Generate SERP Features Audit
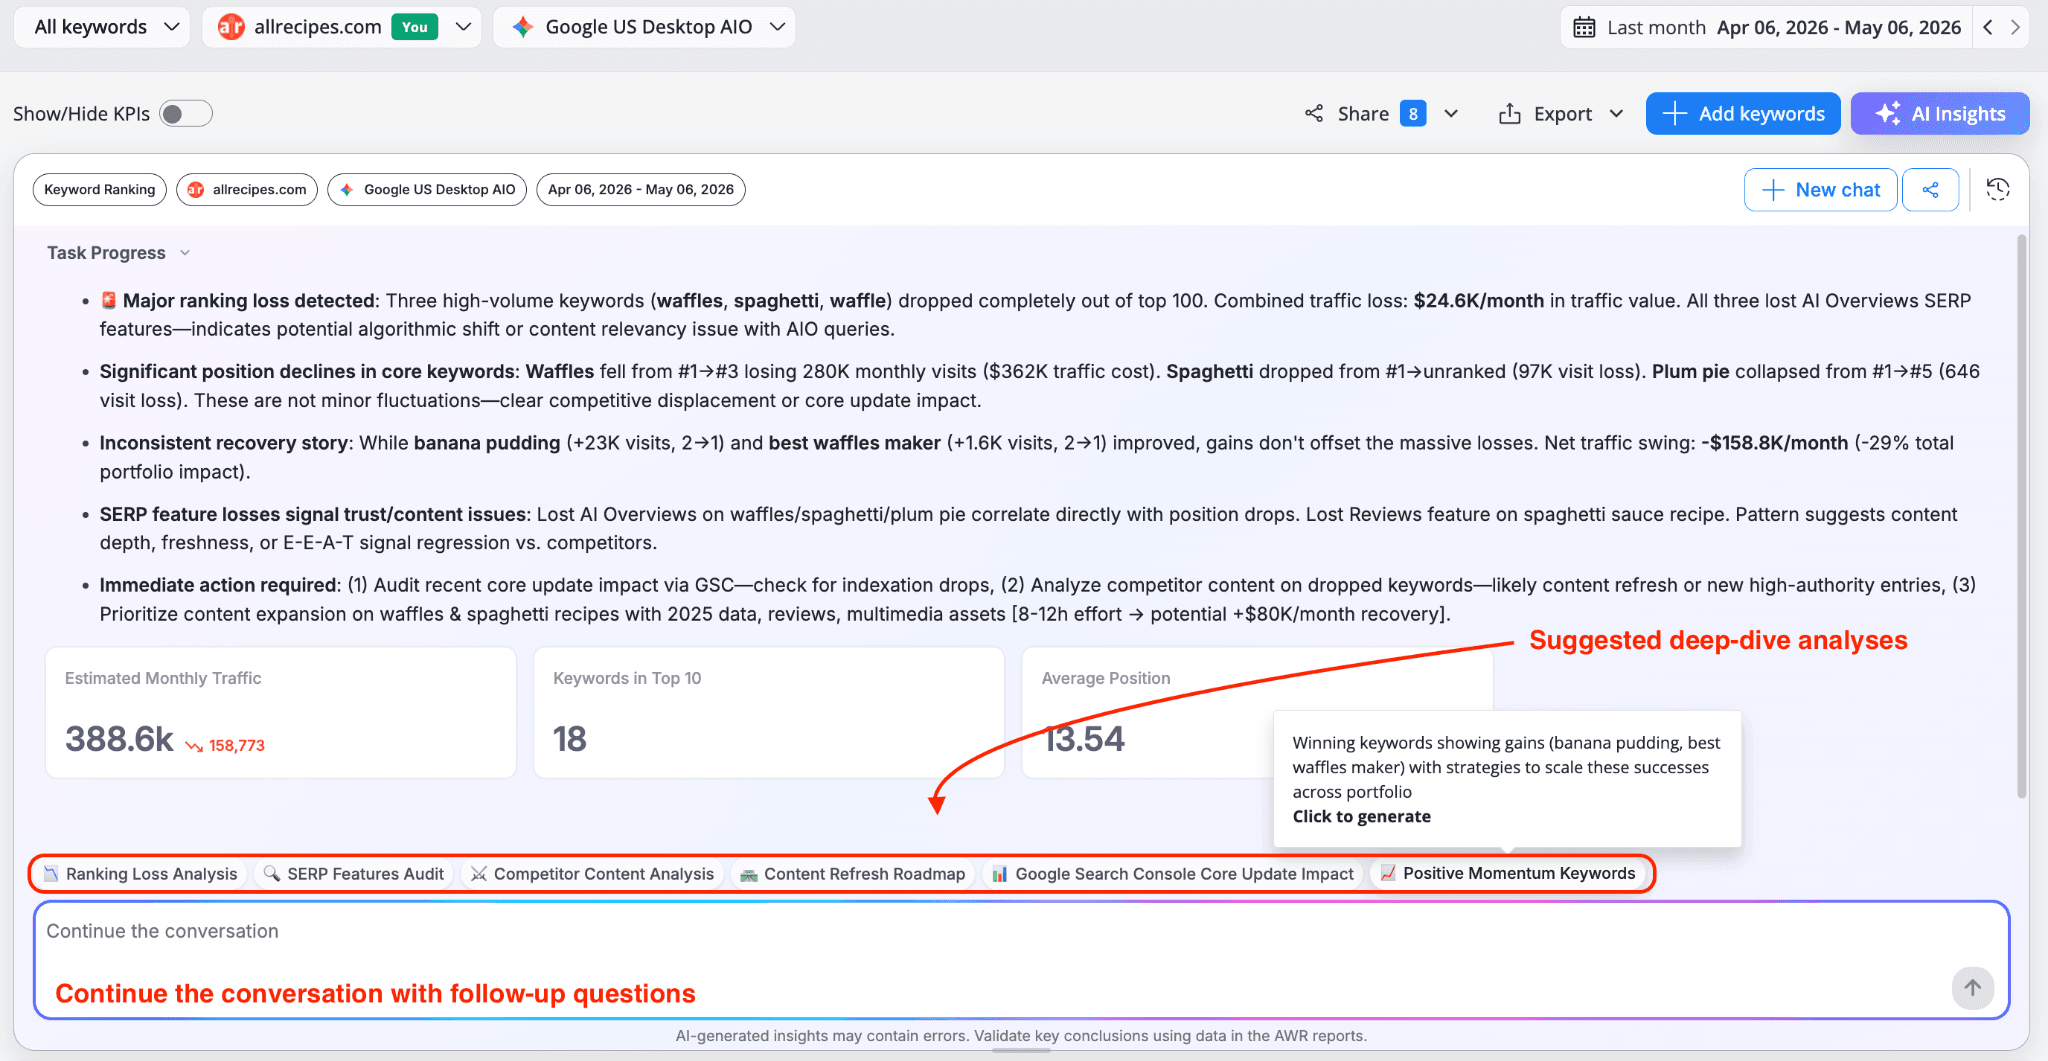Image resolution: width=2048 pixels, height=1061 pixels. click(x=354, y=874)
